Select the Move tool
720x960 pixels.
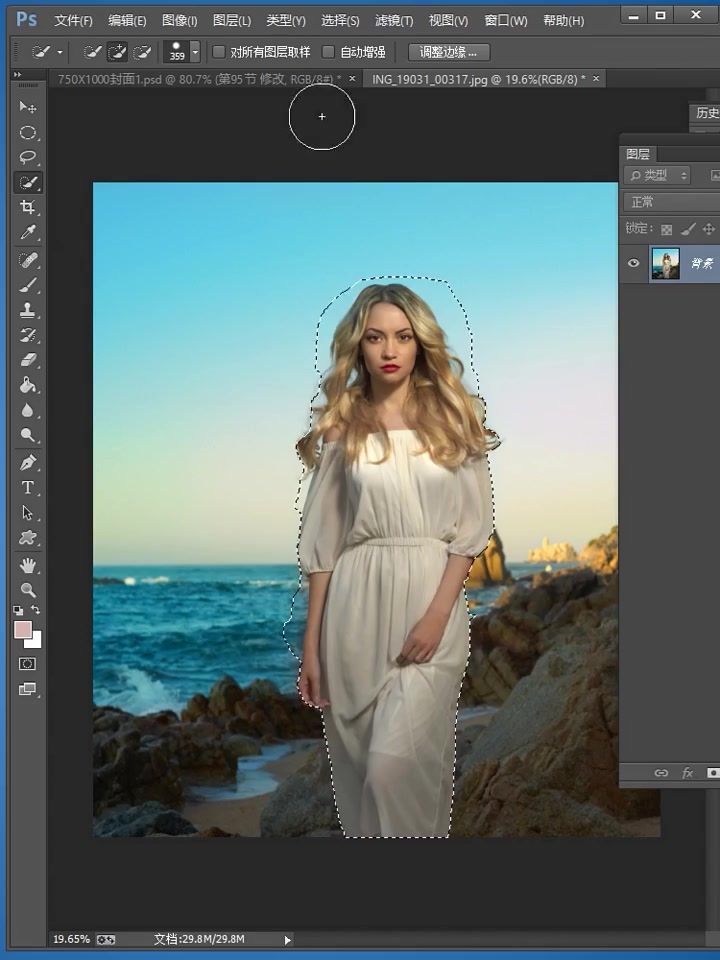(28, 107)
